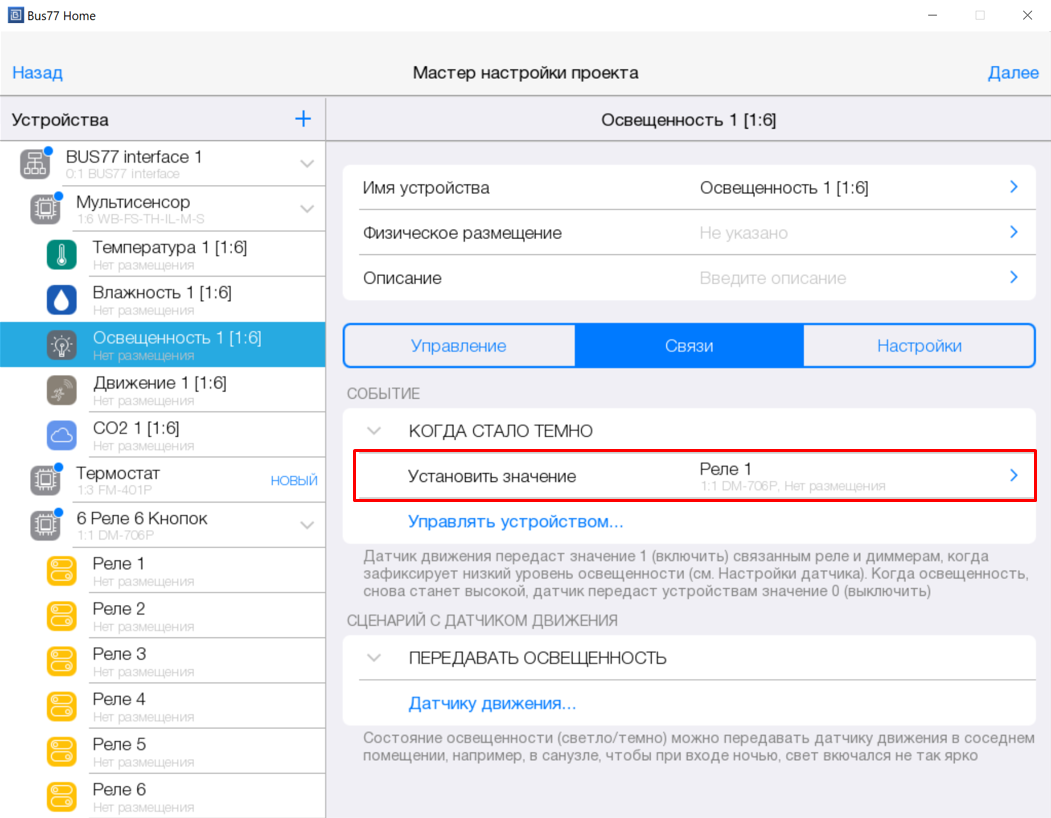This screenshot has width=1051, height=818.
Task: Collapse the BUS77 interface 1 tree node
Action: click(307, 164)
